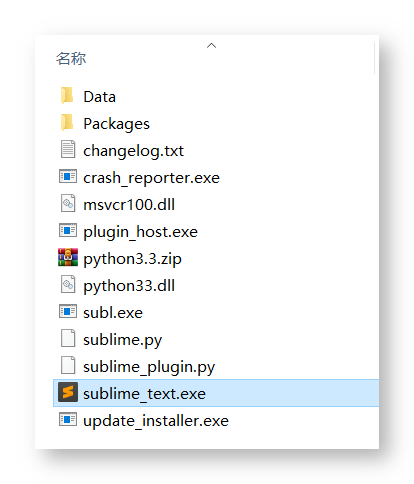Select the Packages folder icon
Viewport: 414px width, 484px height.
(68, 123)
